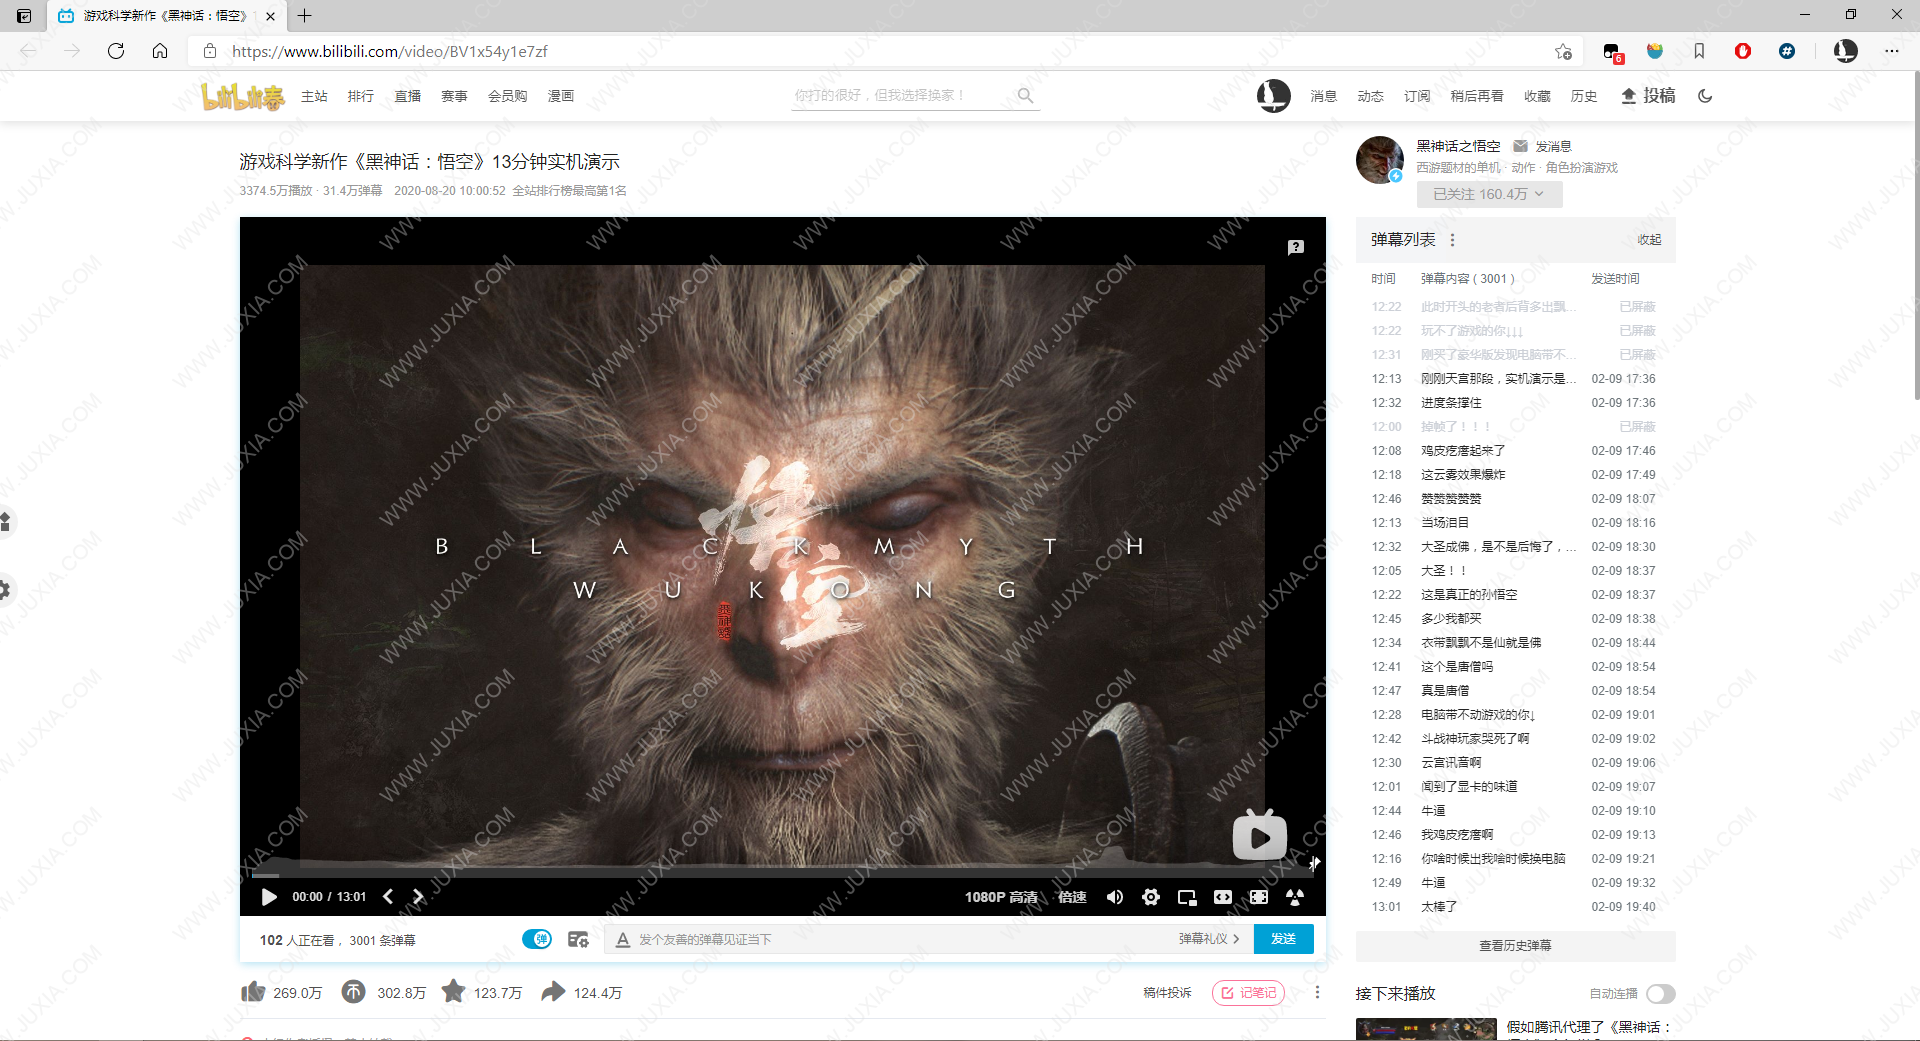The width and height of the screenshot is (1920, 1041).
Task: Click the video progress bar
Action: [x=783, y=875]
